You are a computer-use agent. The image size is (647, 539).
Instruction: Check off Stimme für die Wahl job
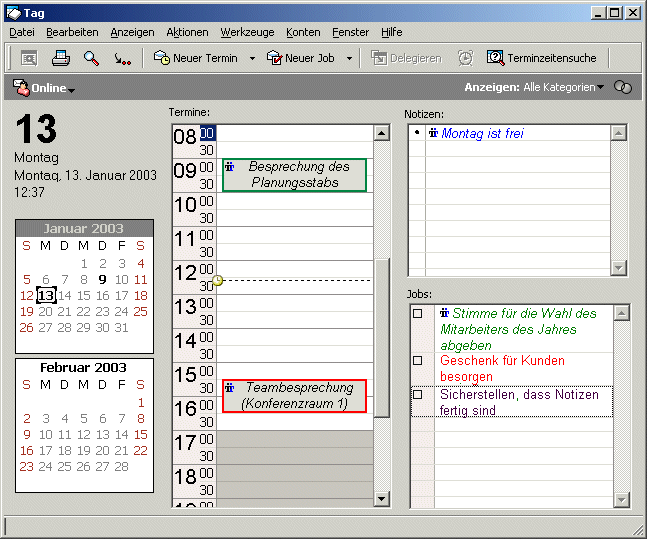tap(418, 314)
